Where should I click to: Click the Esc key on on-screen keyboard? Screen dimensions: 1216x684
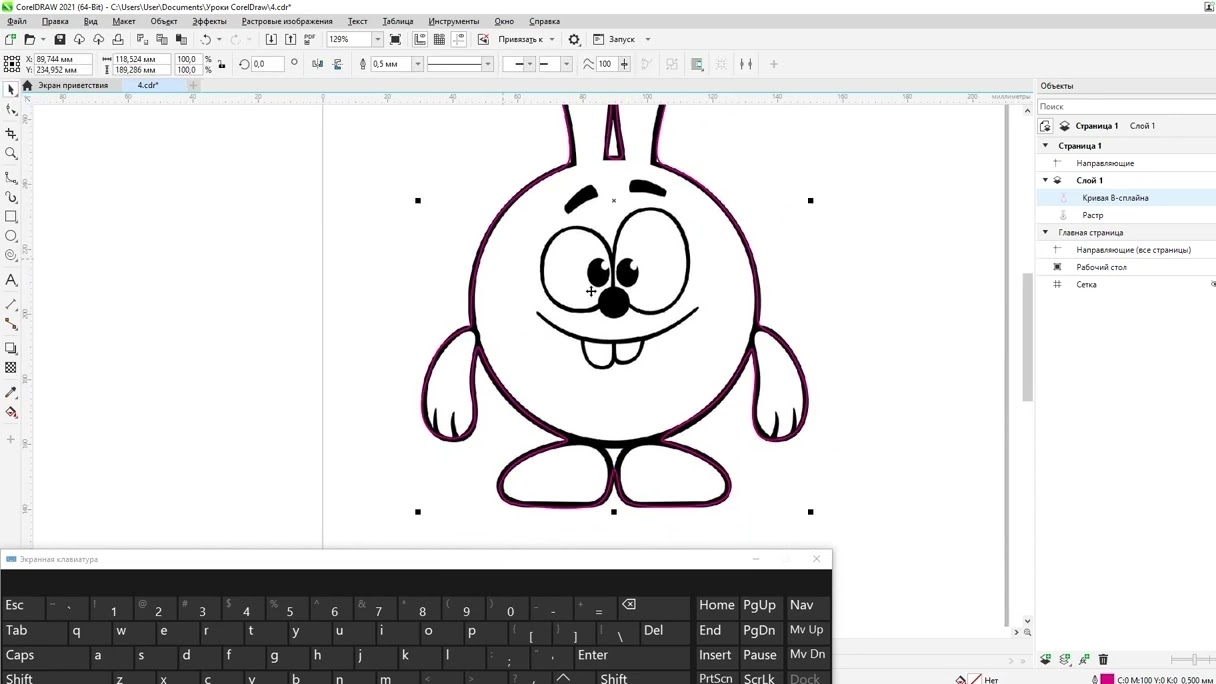(x=20, y=605)
